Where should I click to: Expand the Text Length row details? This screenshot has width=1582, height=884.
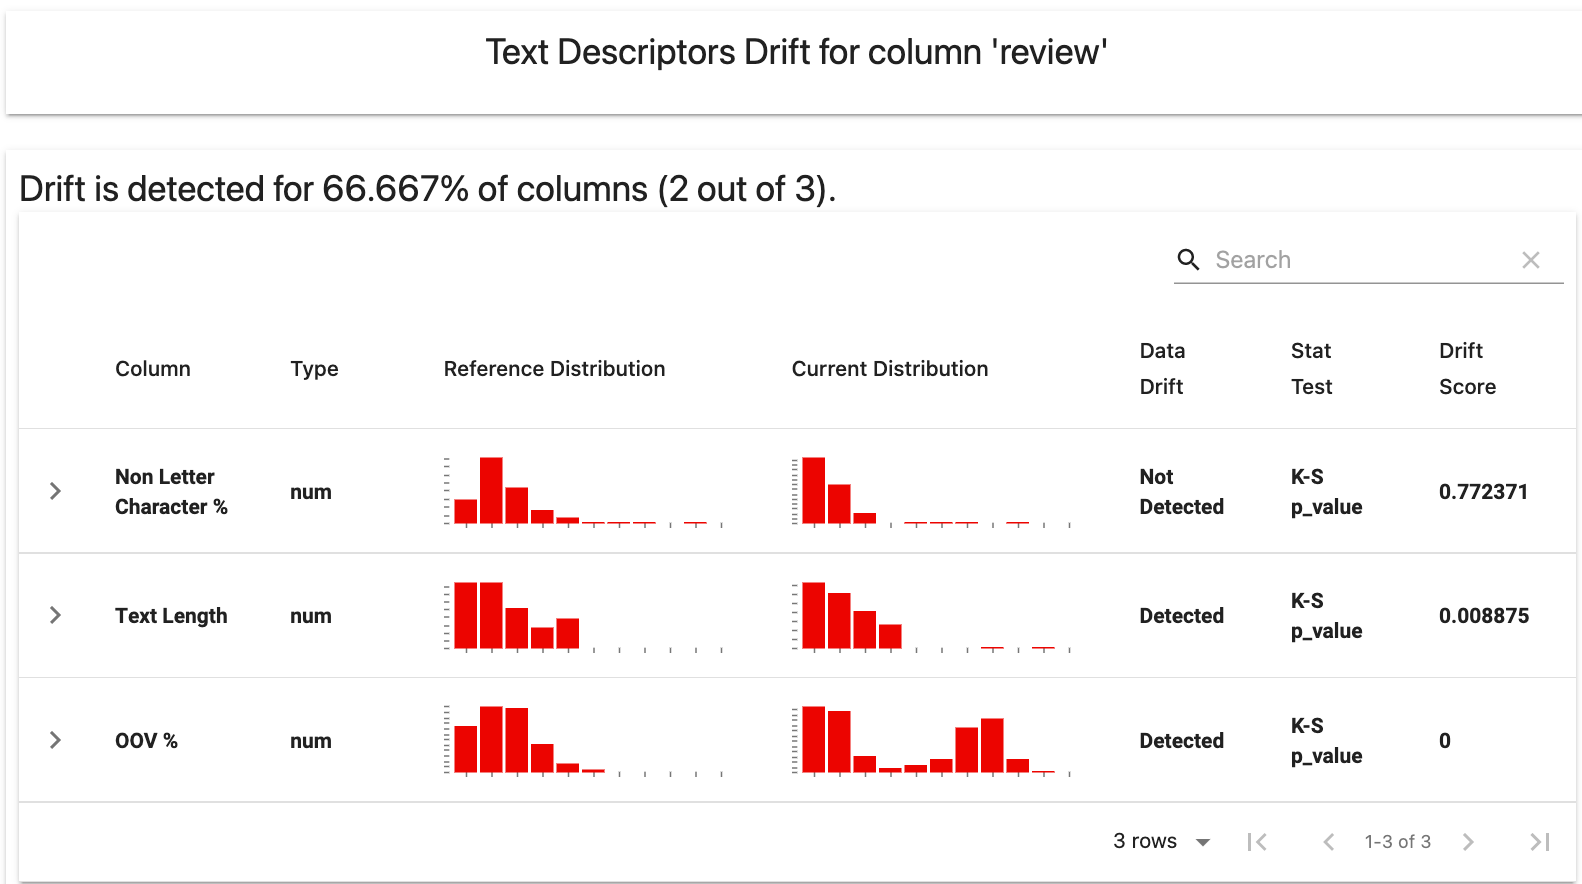point(55,616)
